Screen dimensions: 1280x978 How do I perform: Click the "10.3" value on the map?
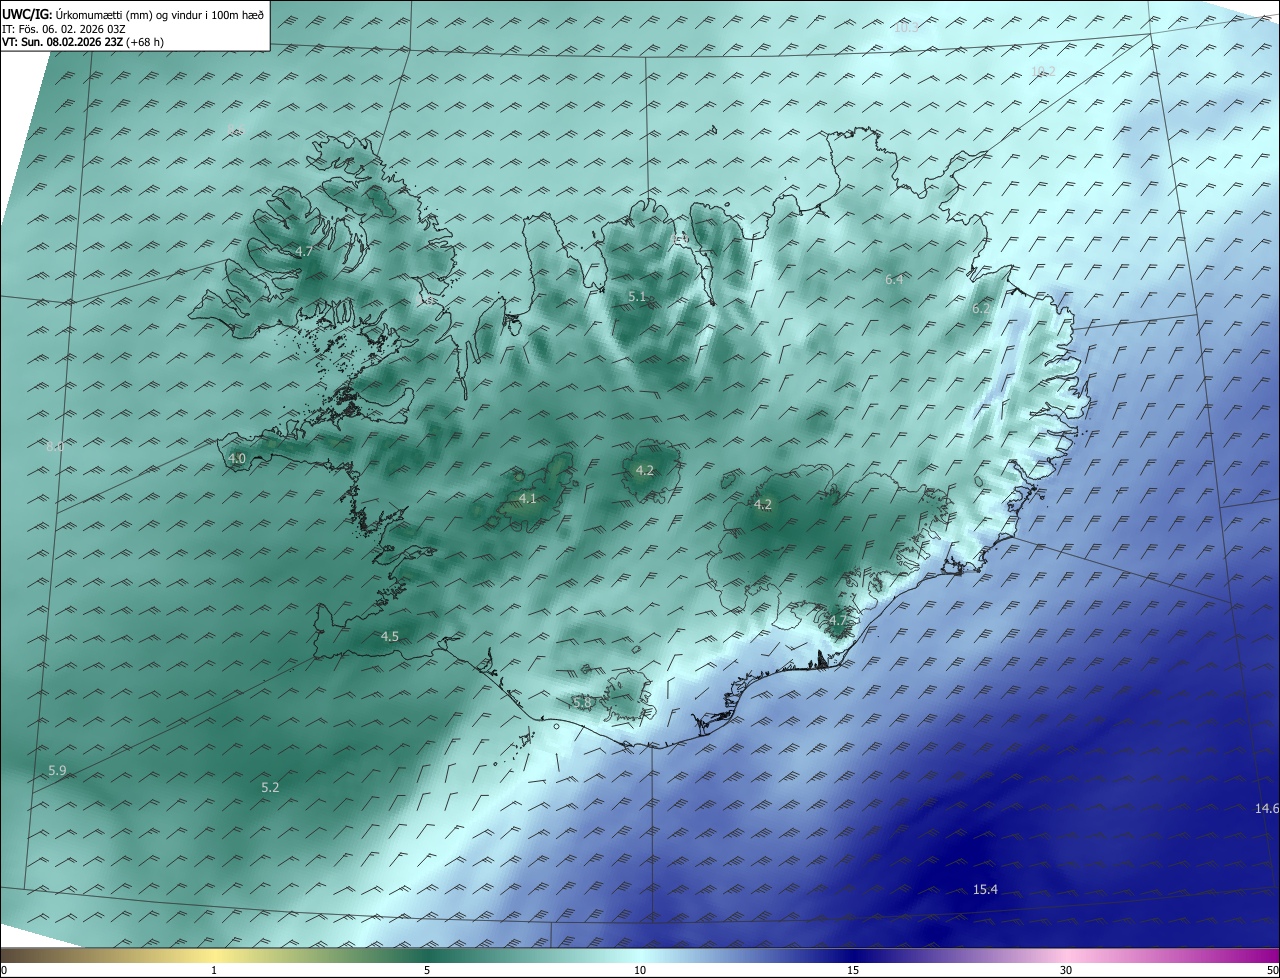tap(906, 28)
